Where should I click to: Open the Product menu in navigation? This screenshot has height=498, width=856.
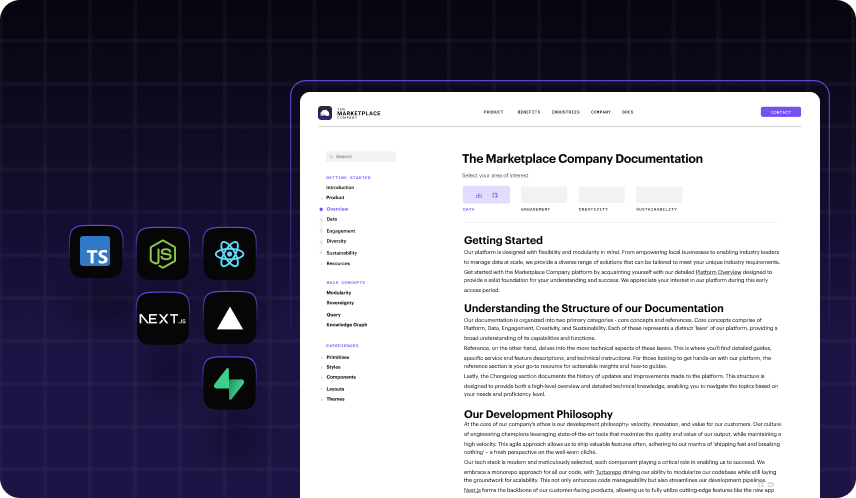click(x=493, y=112)
